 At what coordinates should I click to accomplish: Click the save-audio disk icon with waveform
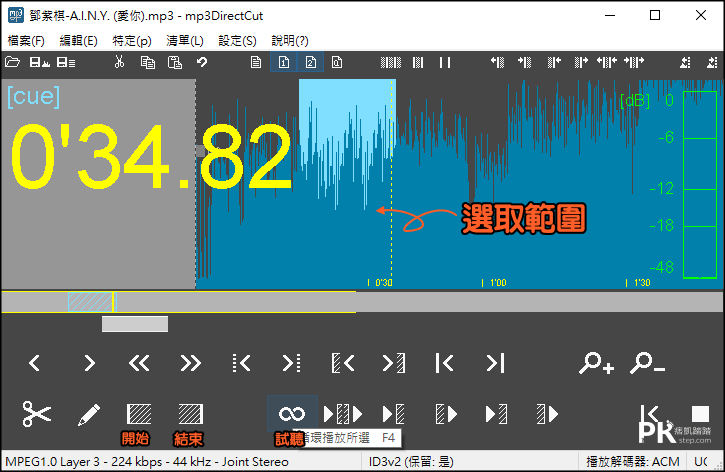(x=39, y=62)
